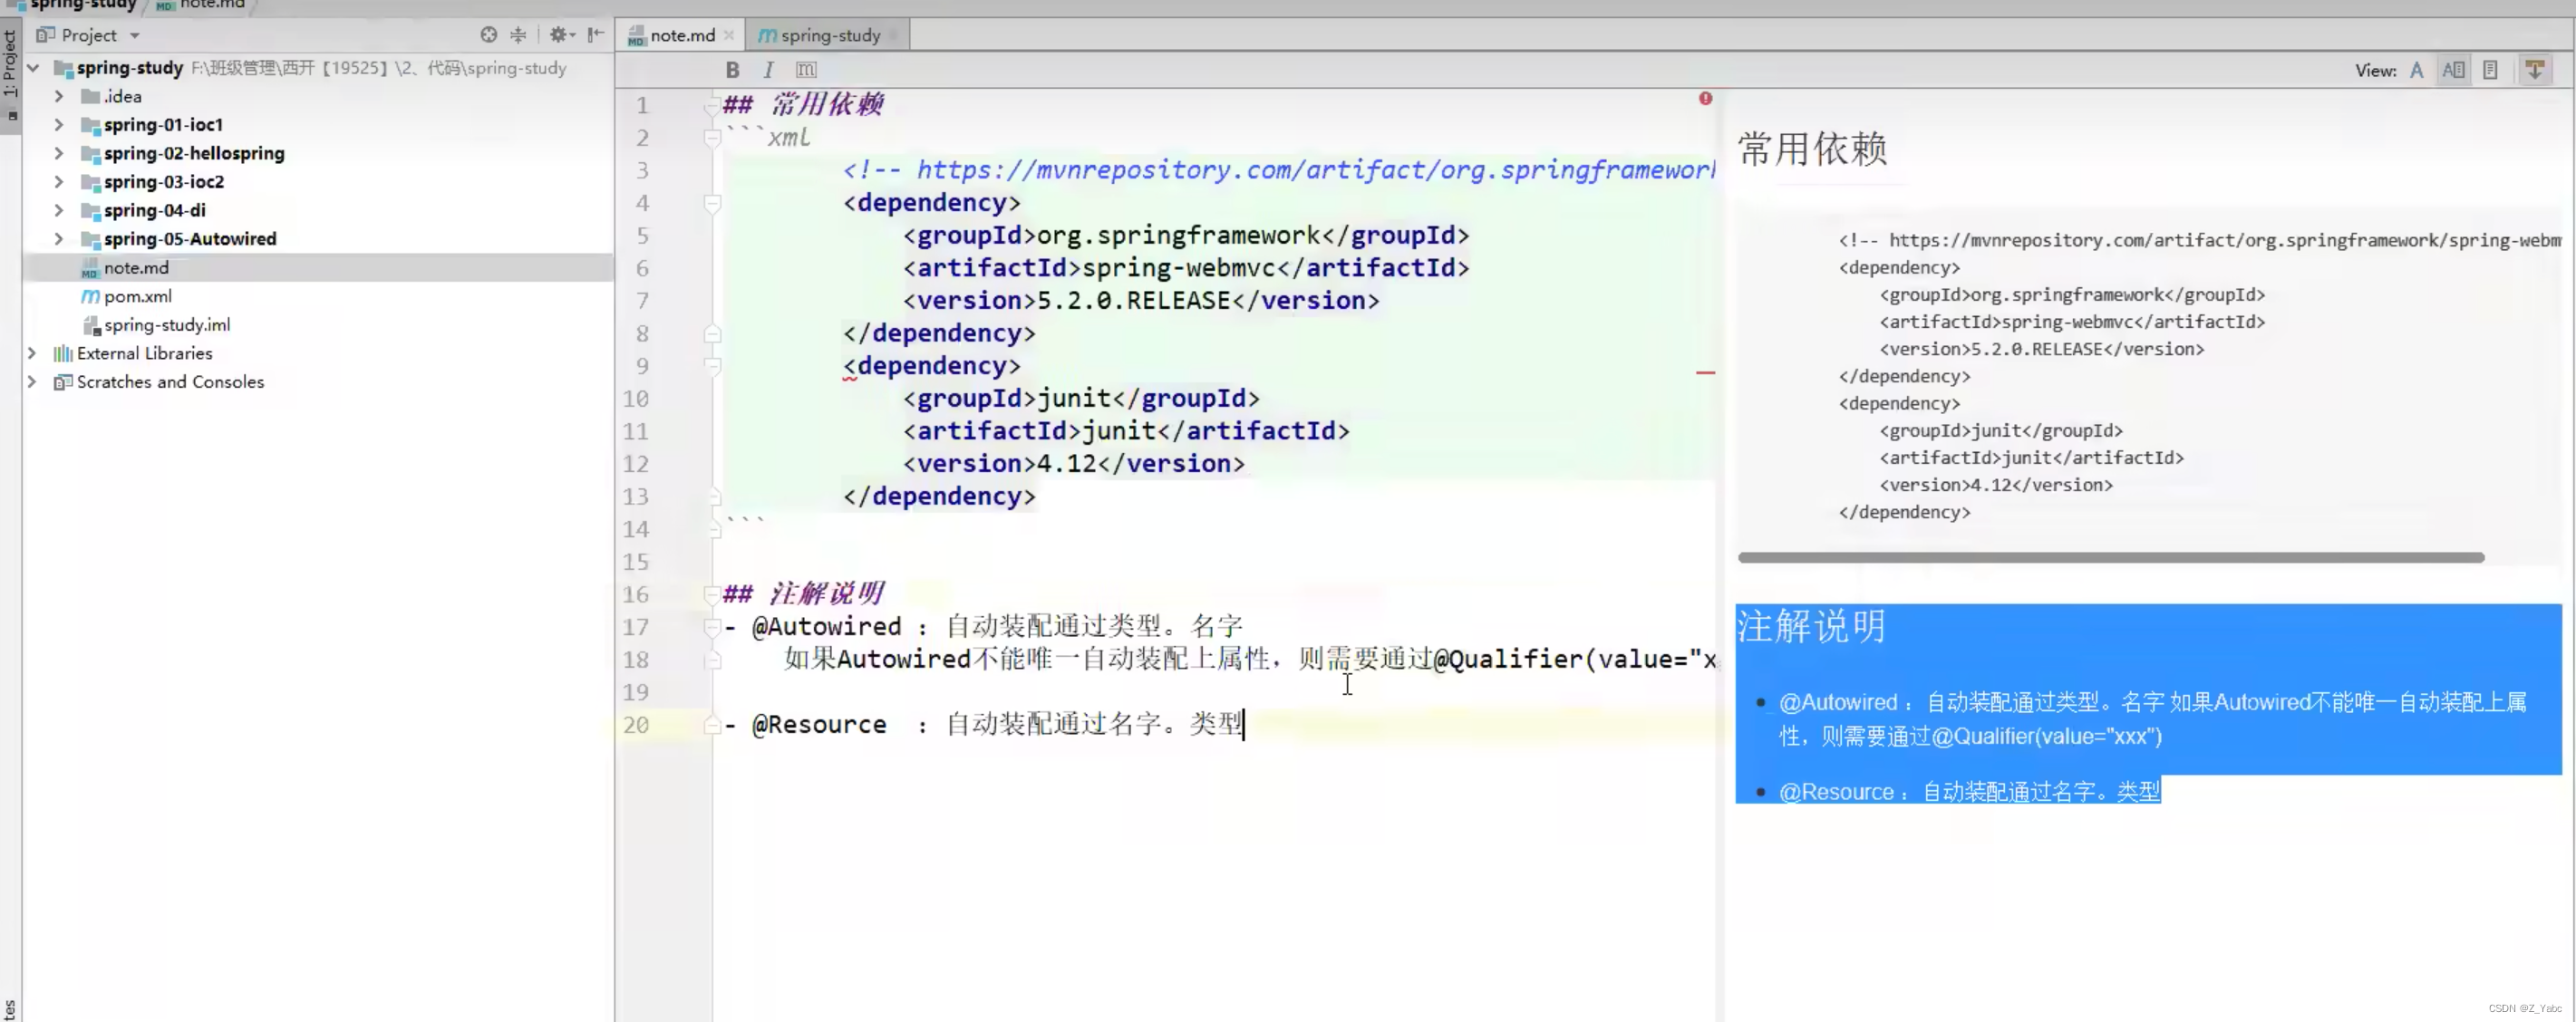Toggle monospace code formatting button
Image resolution: width=2576 pixels, height=1022 pixels.
806,70
